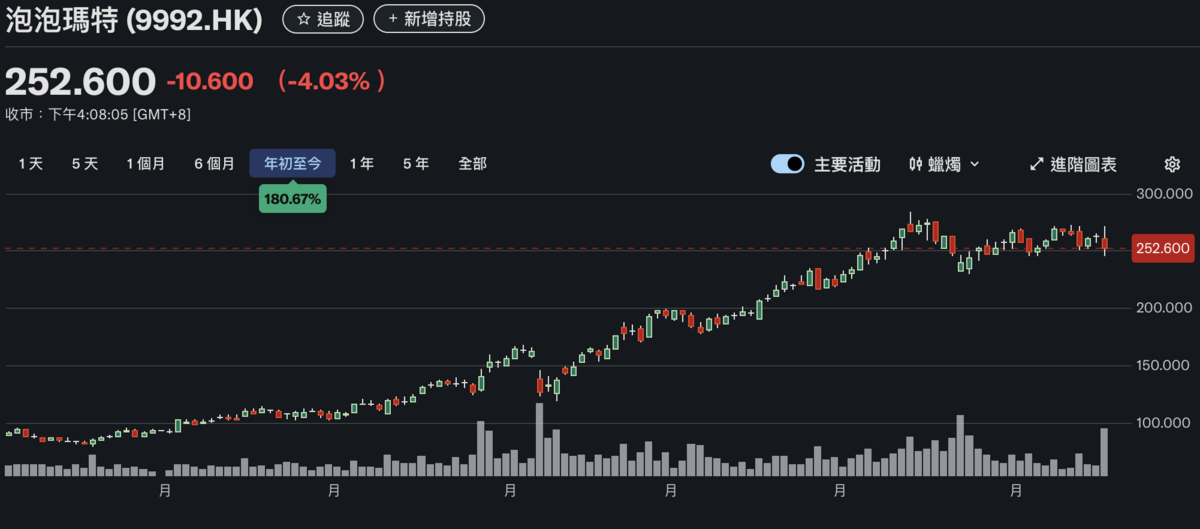Switch to the 1個月 range

(x=146, y=164)
